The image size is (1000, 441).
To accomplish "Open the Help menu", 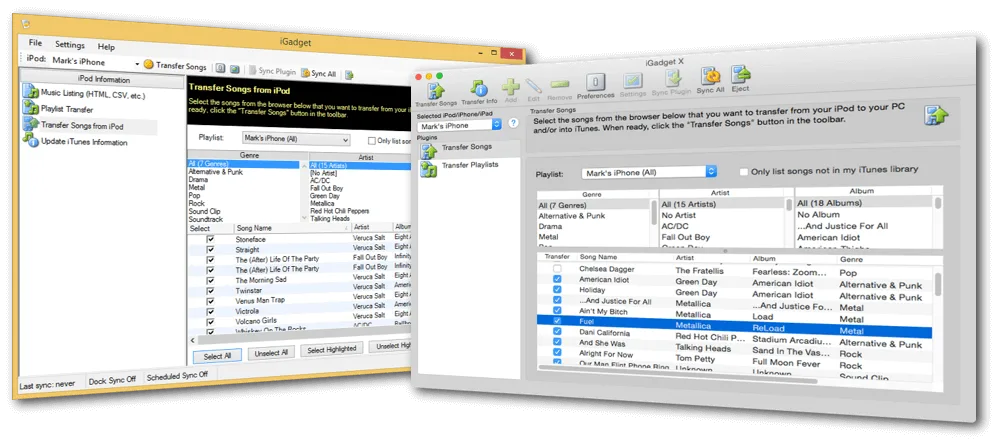I will tap(106, 47).
